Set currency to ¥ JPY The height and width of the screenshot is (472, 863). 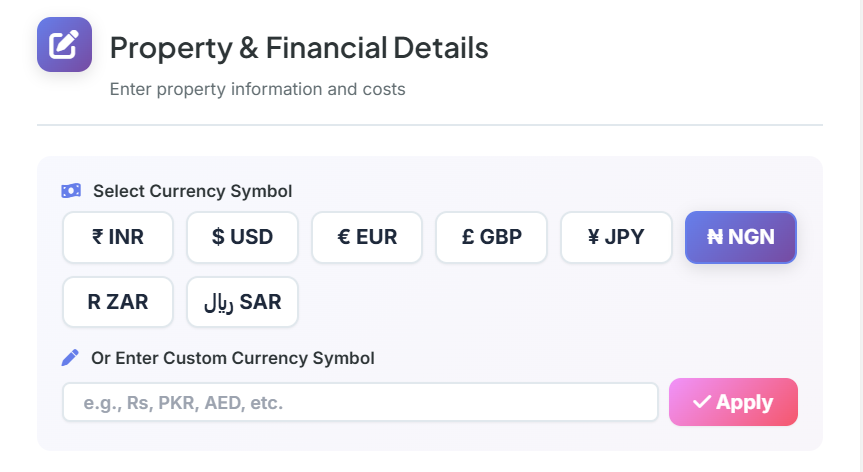pos(616,237)
